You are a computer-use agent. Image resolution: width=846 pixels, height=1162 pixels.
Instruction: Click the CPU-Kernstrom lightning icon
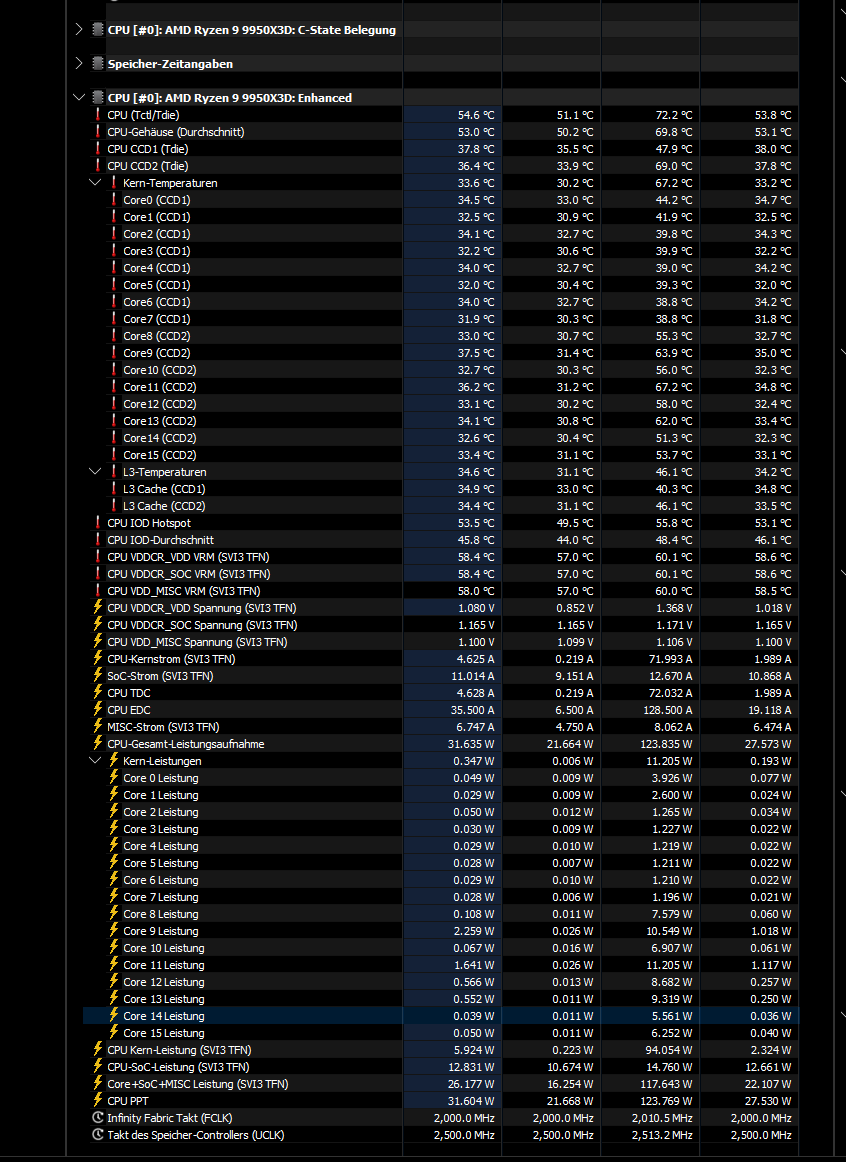tap(97, 658)
